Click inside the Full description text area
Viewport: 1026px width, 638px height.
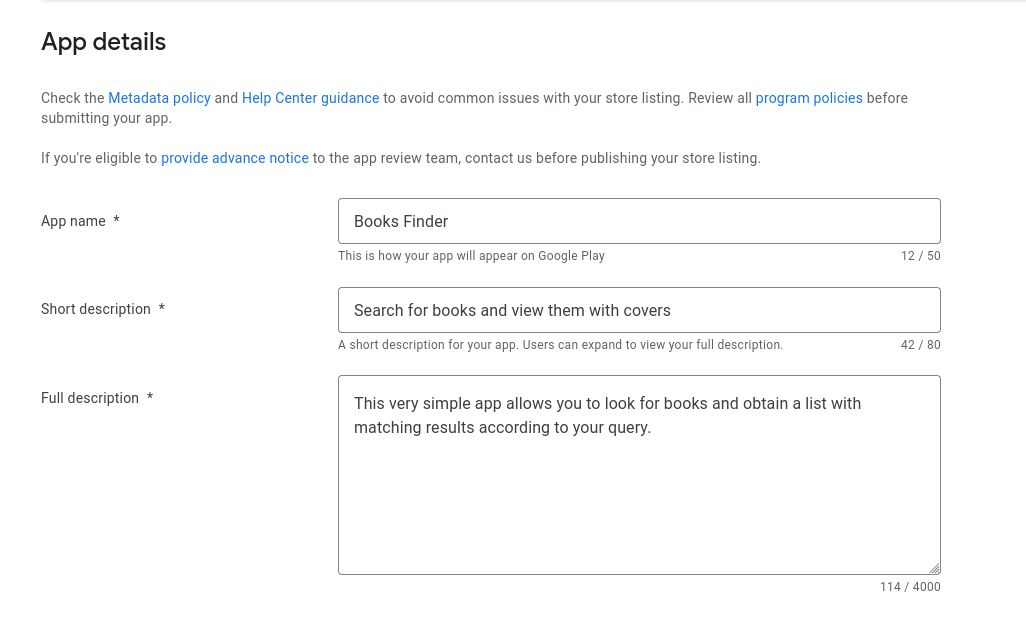(639, 474)
